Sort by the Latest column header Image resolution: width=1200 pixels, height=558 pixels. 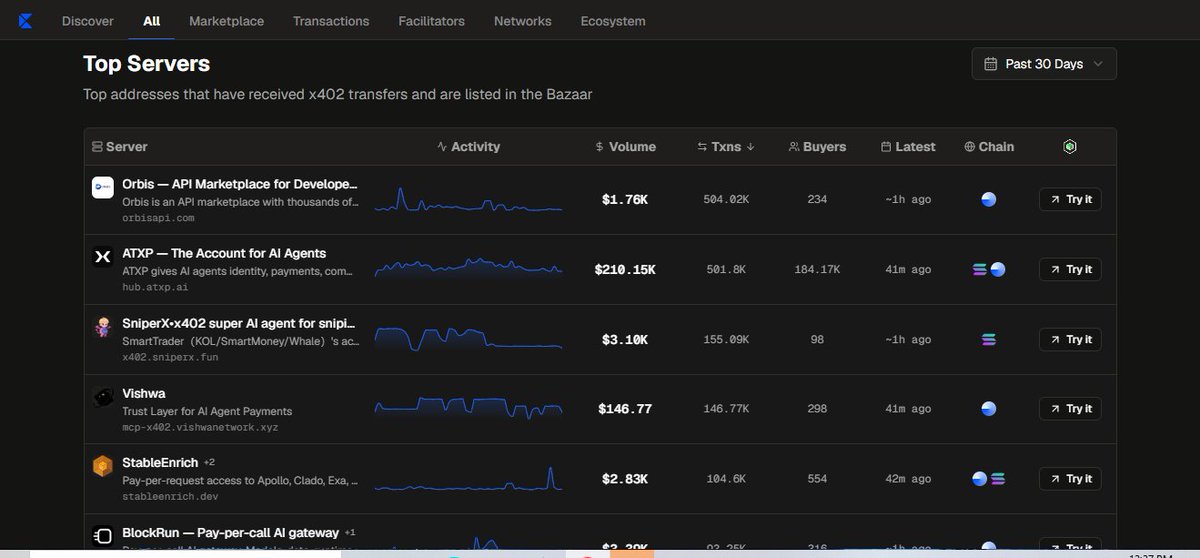tap(908, 147)
